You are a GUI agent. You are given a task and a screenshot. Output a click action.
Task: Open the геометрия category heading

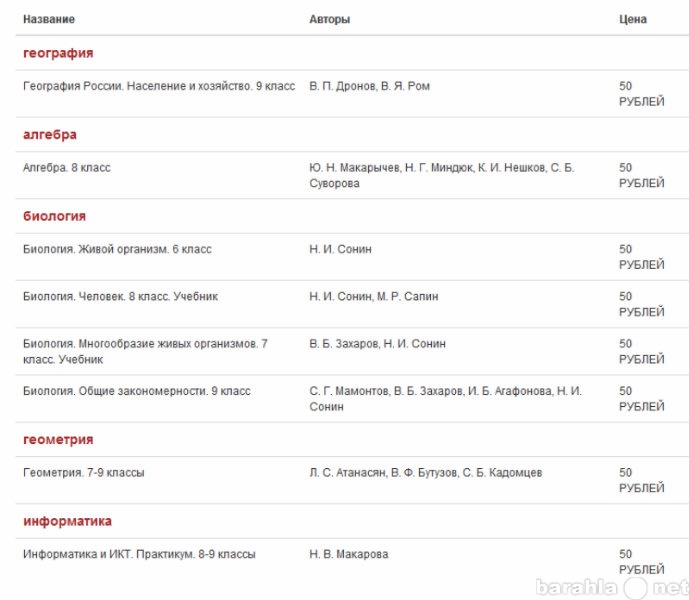[58, 440]
